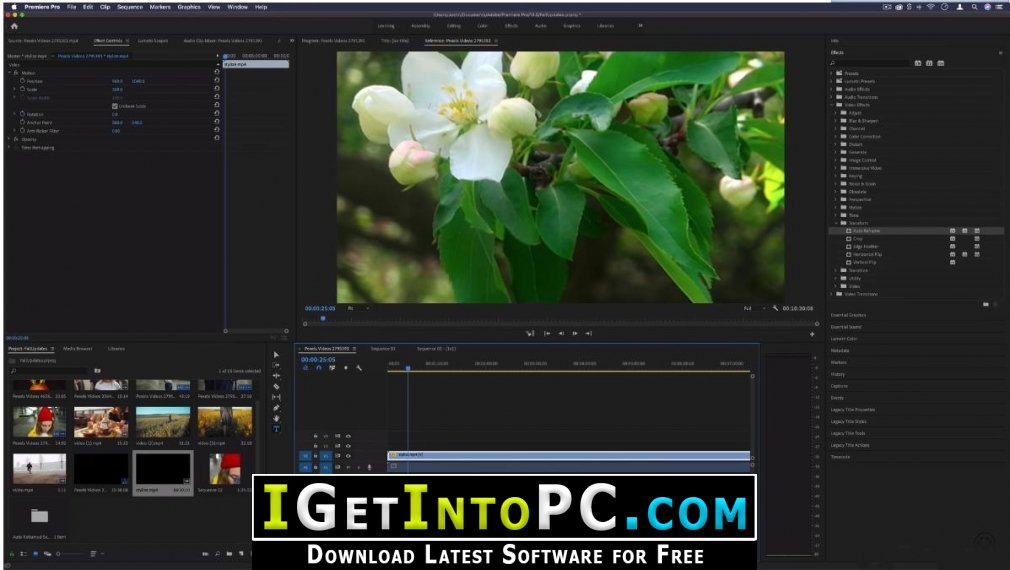Reset the Position parameter
Screen dimensions: 1010x570
tap(216, 81)
